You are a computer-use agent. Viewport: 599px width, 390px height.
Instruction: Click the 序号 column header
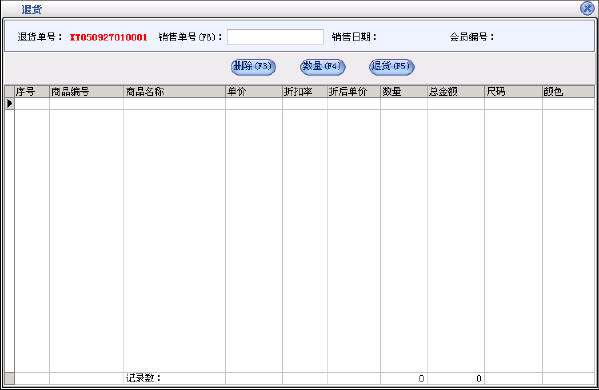[x=32, y=92]
